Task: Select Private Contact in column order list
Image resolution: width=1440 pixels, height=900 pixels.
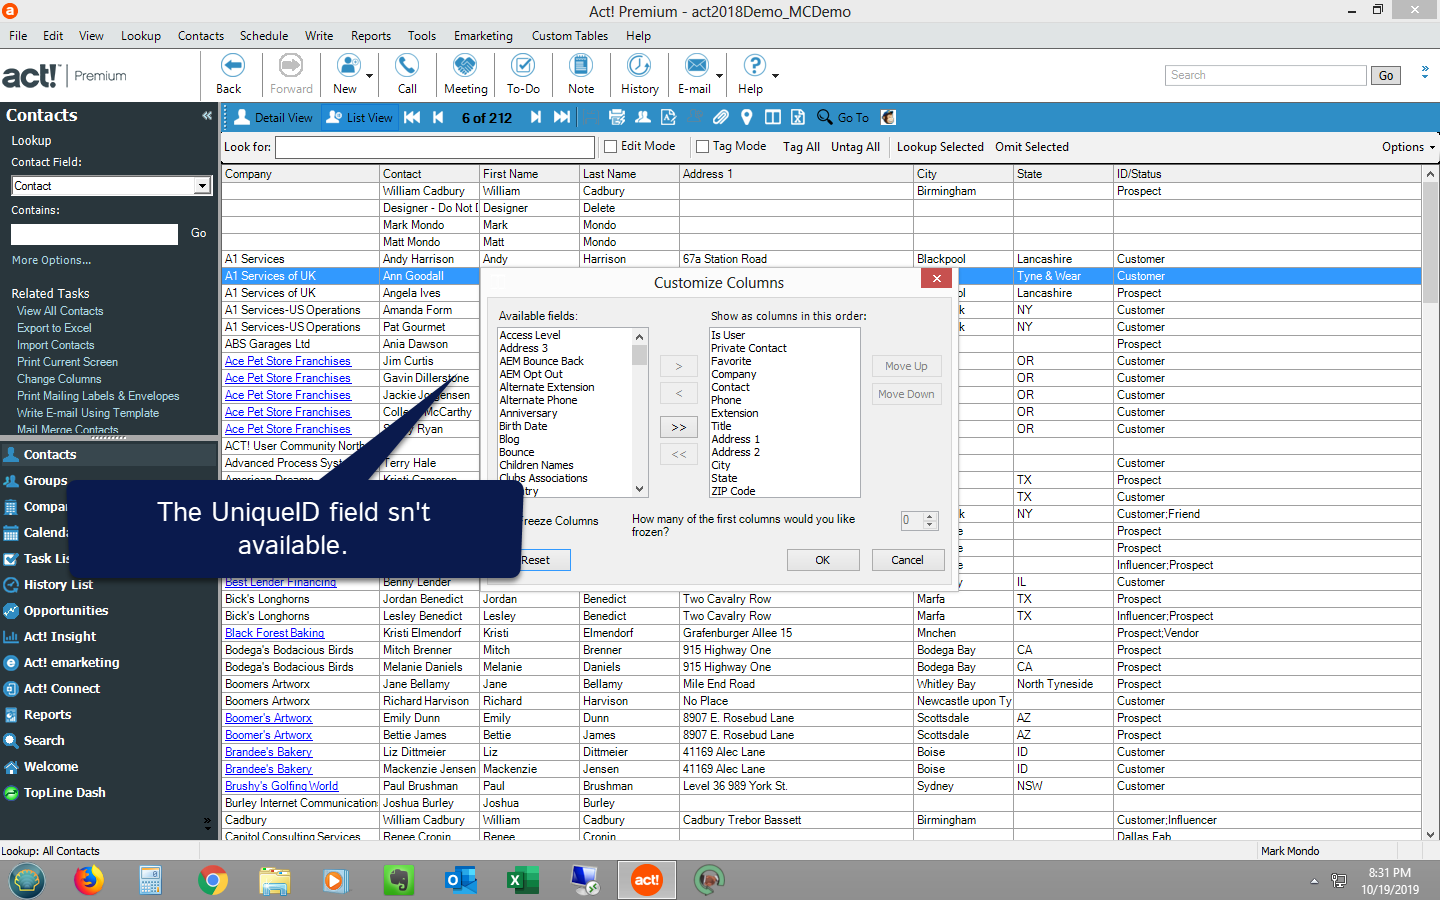Action: [x=749, y=348]
